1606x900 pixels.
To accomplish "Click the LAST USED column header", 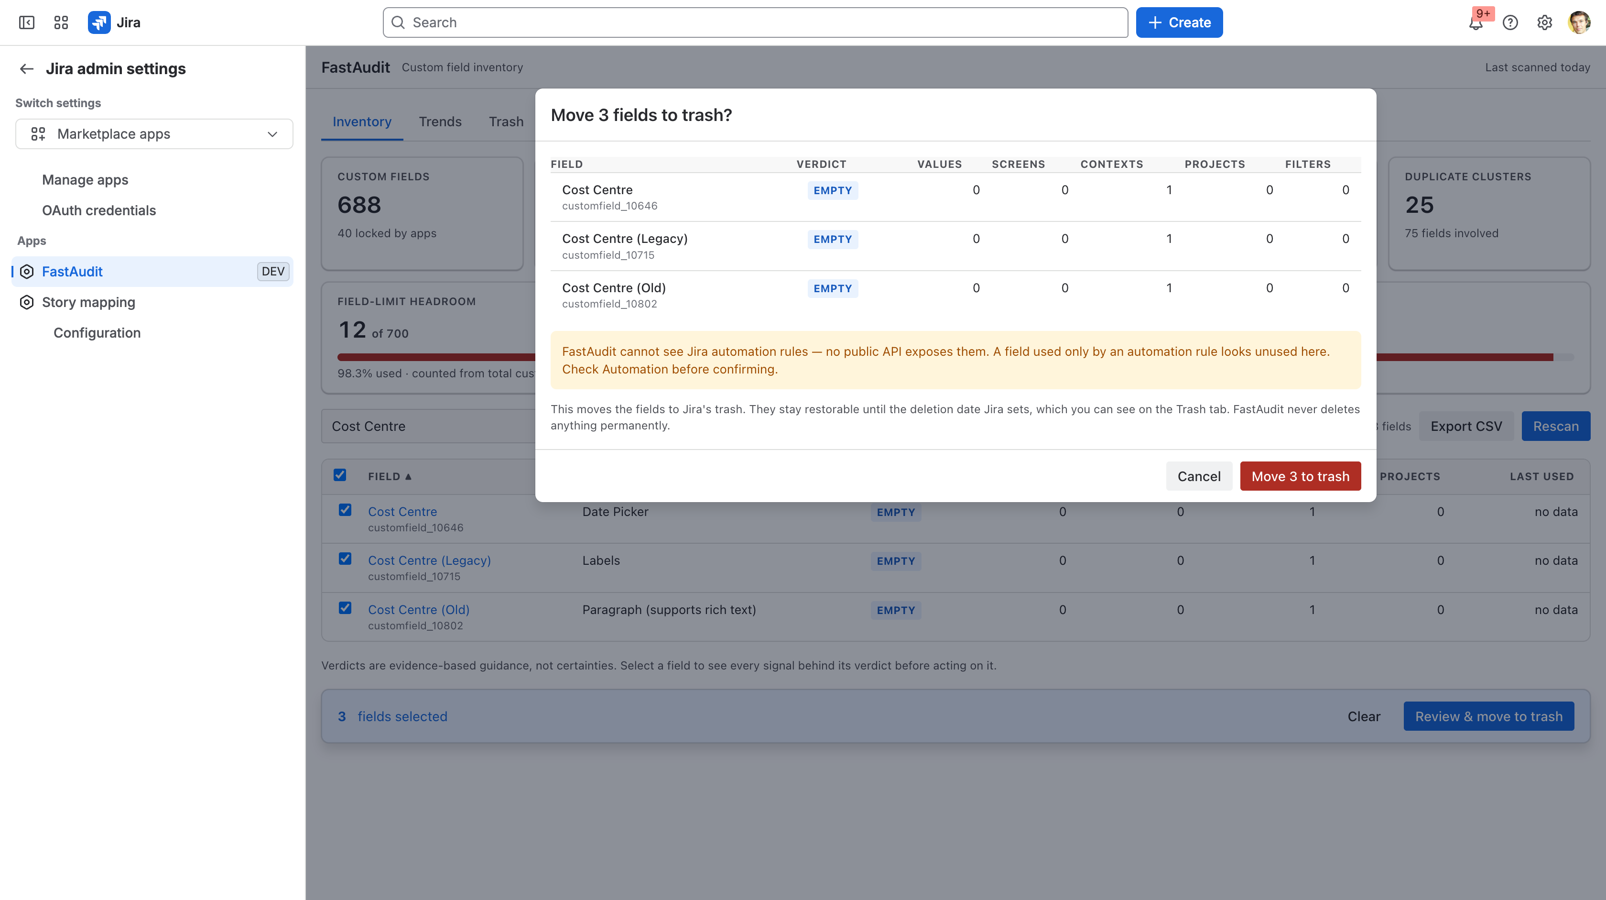I will [x=1541, y=477].
